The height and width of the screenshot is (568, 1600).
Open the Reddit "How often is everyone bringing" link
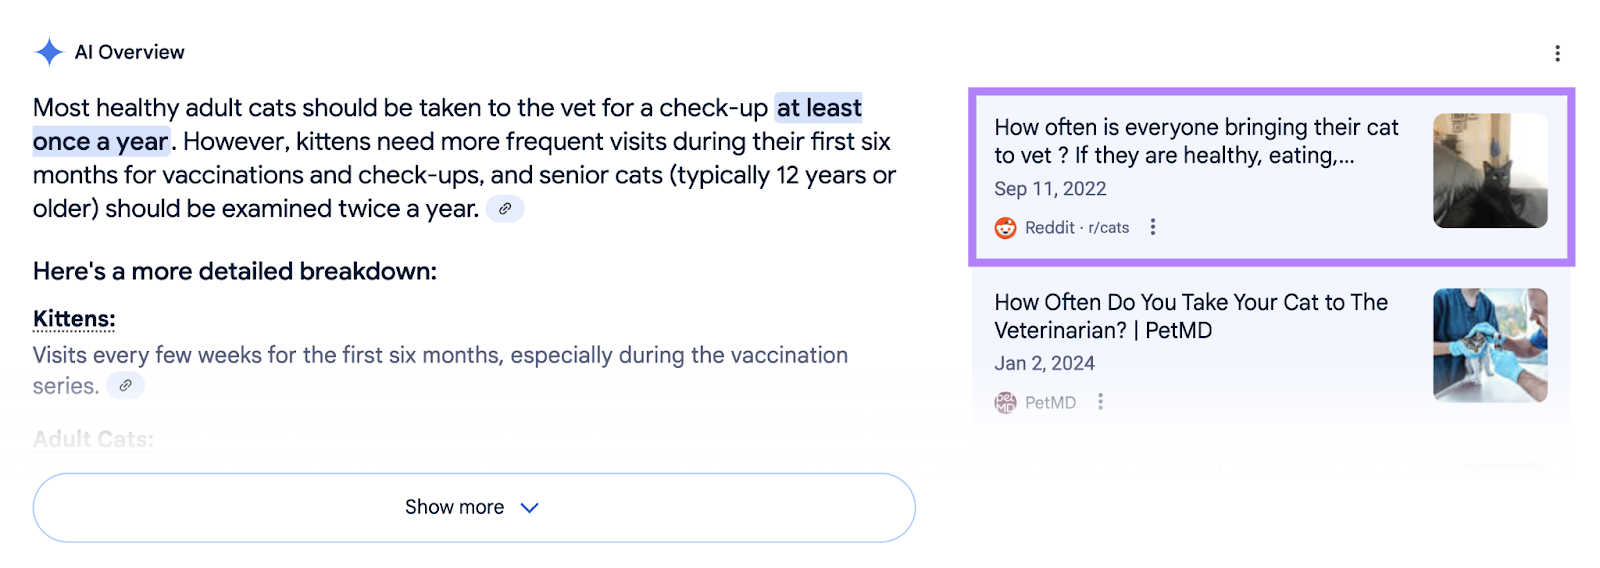click(1196, 141)
